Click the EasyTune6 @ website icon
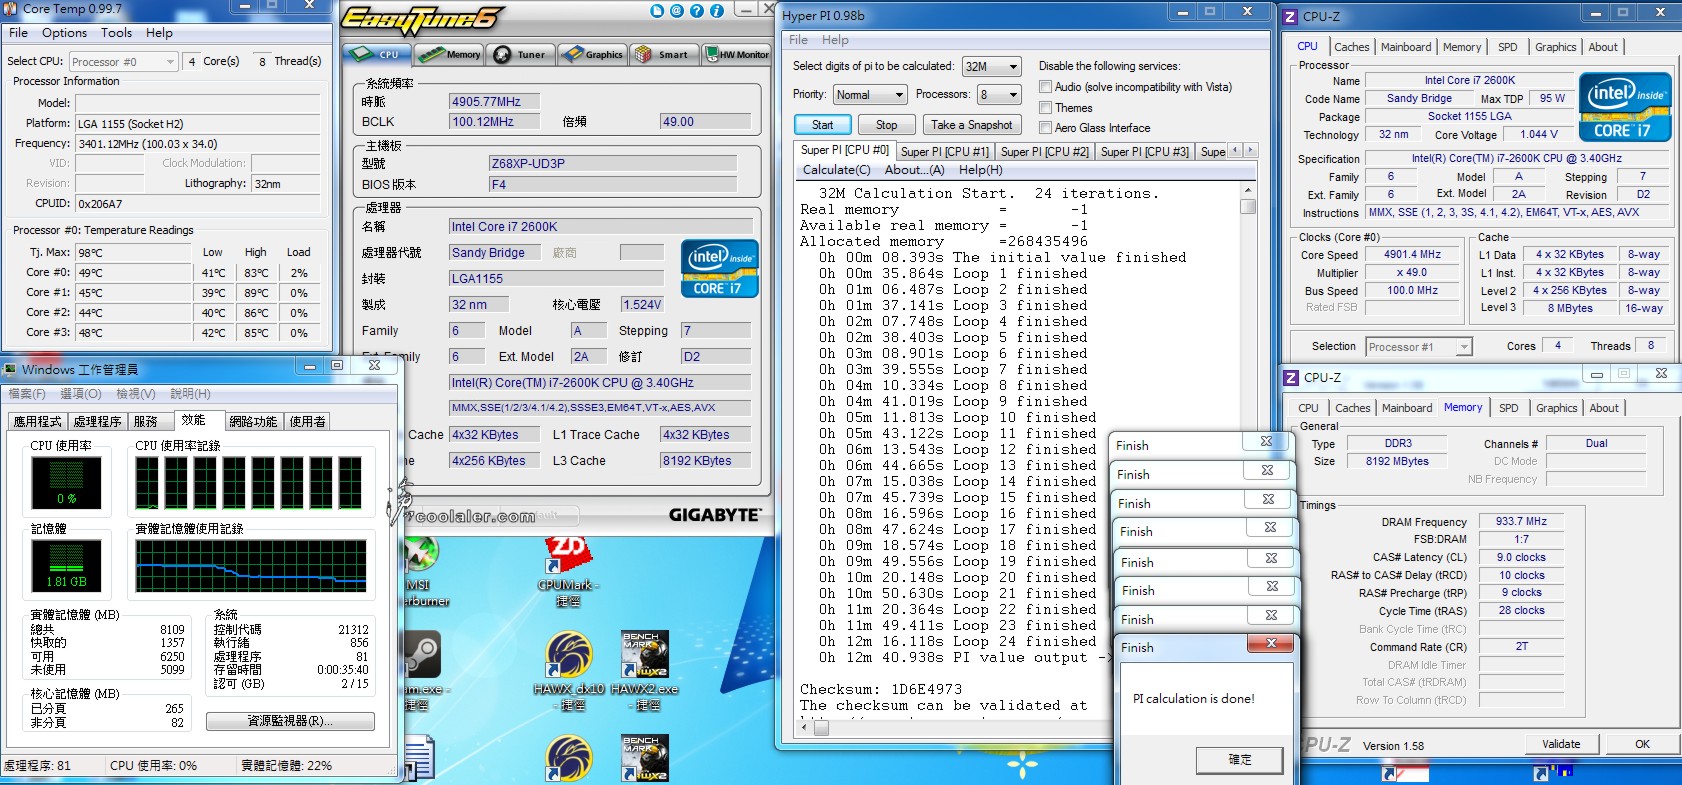 click(677, 11)
